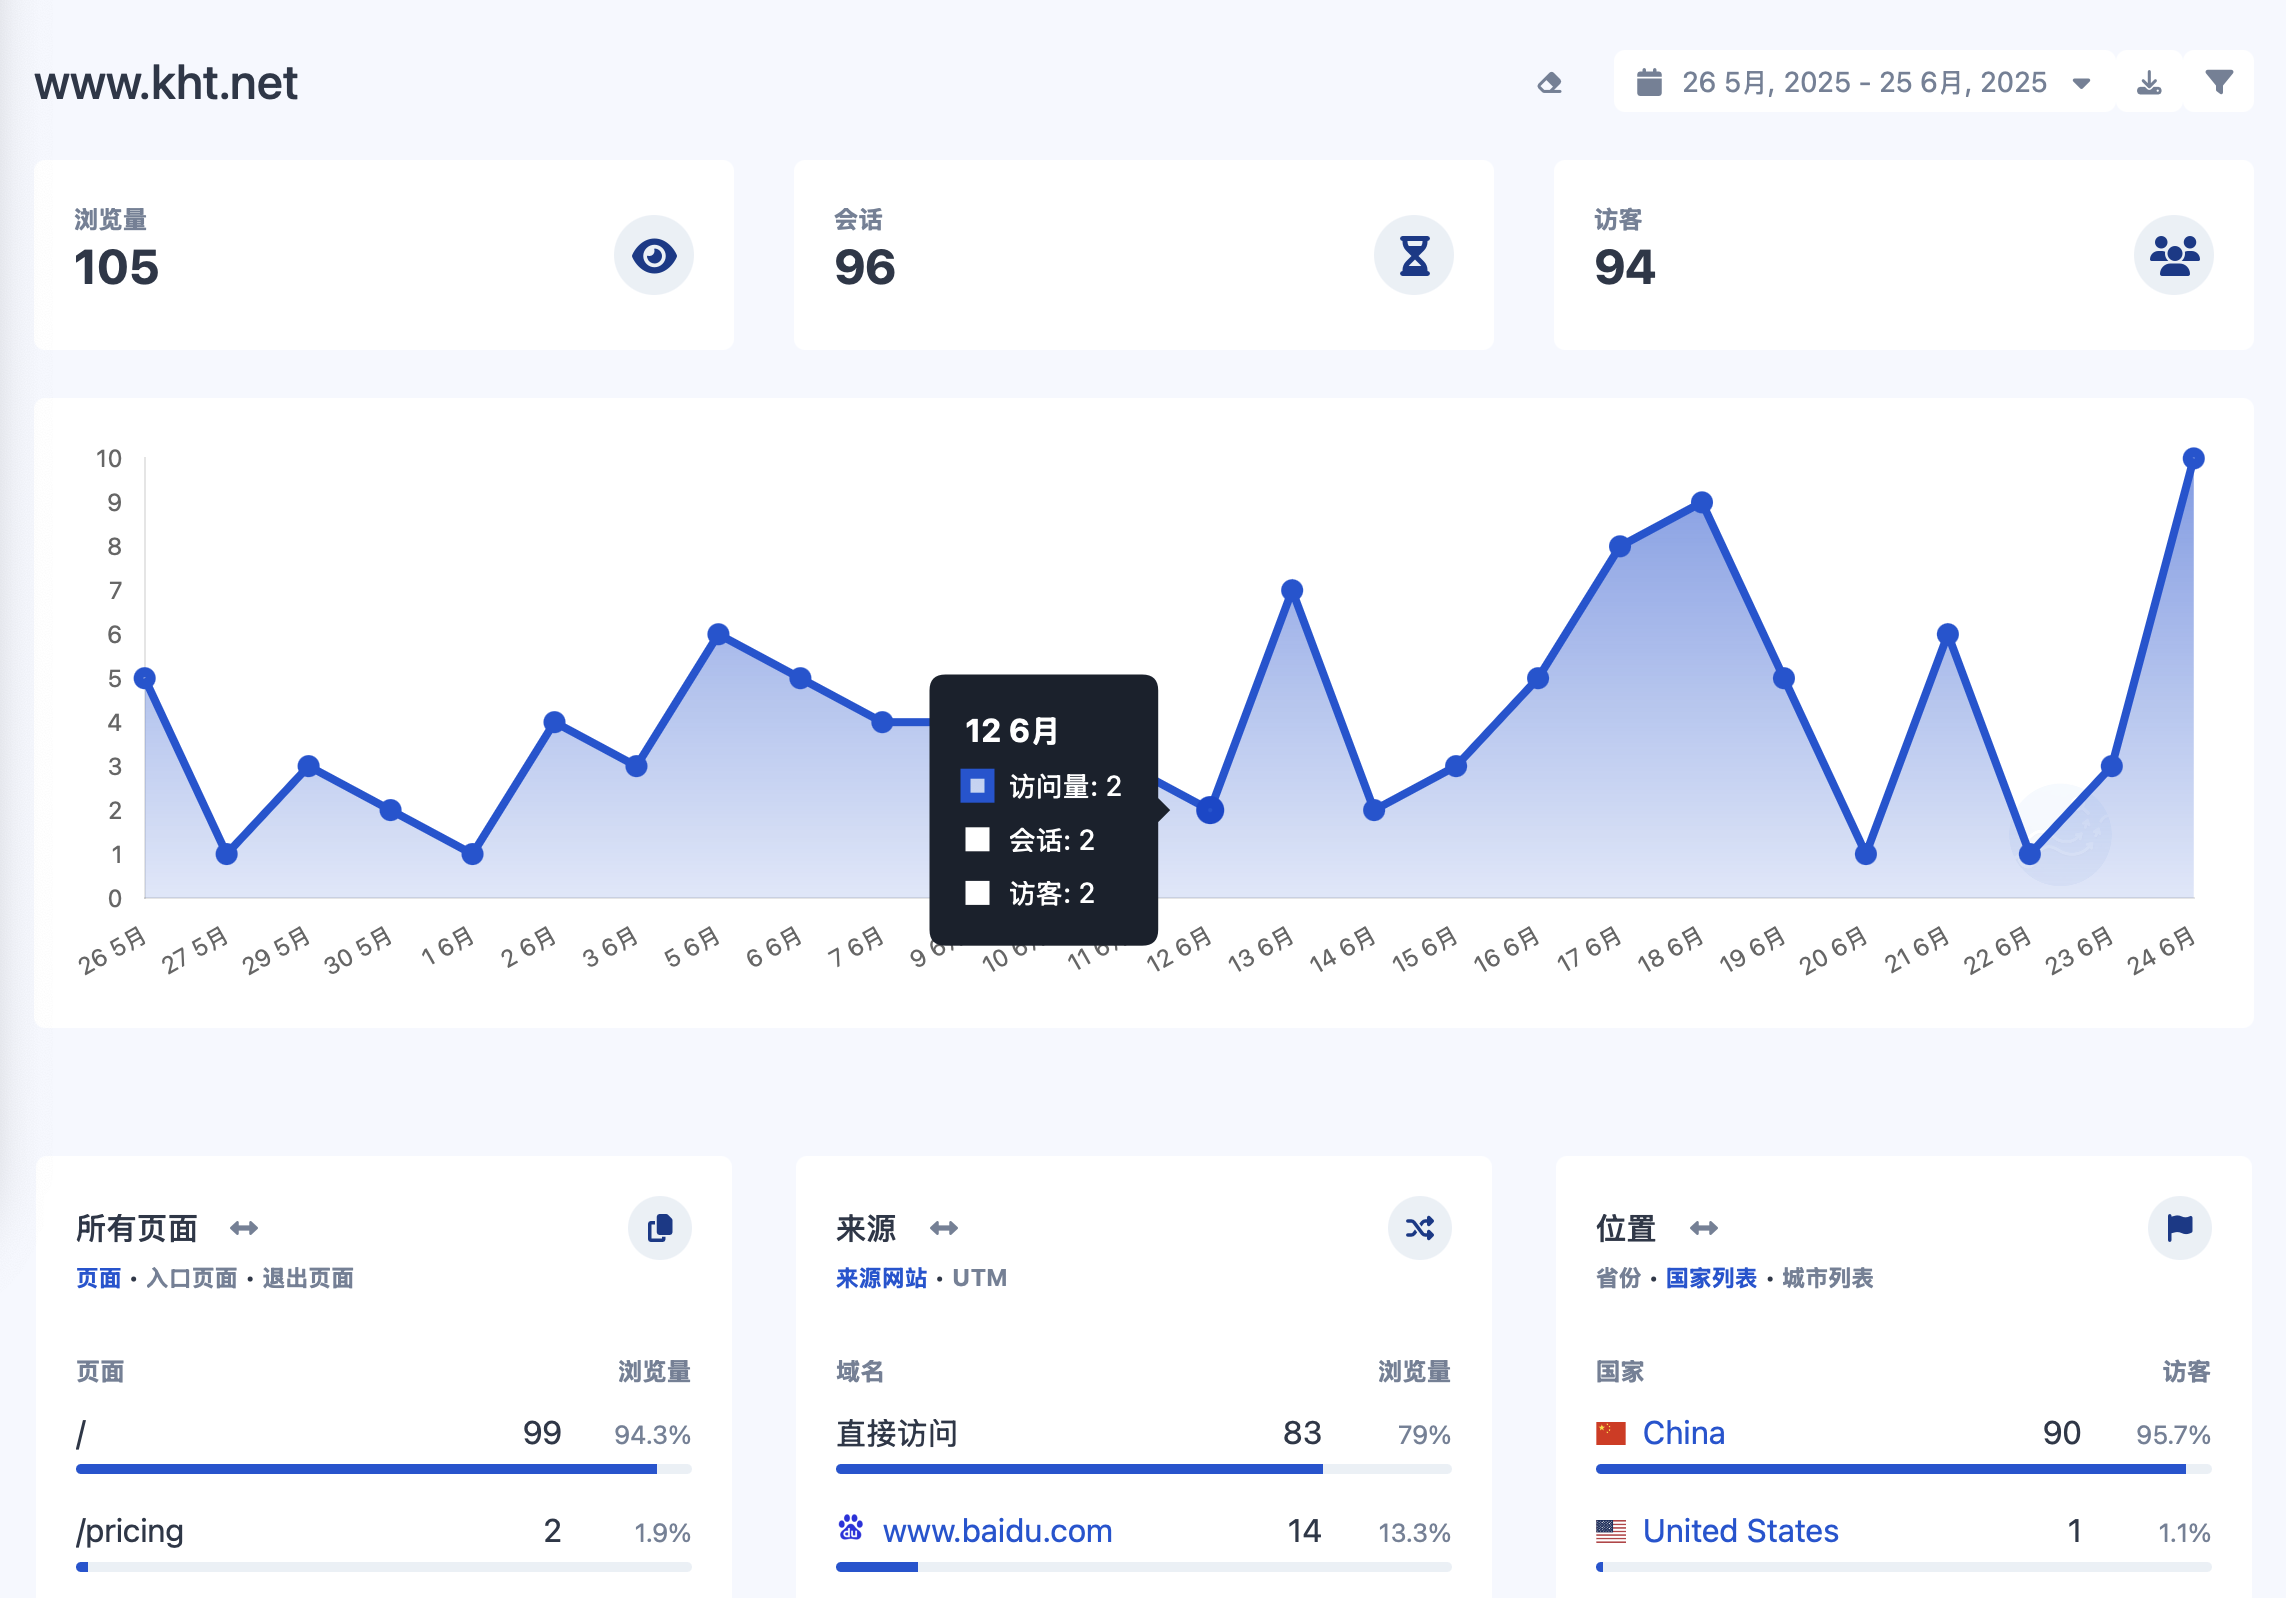Image resolution: width=2286 pixels, height=1598 pixels.
Task: Toggle the 访问量 legend checkbox in tooltip
Action: click(x=975, y=787)
